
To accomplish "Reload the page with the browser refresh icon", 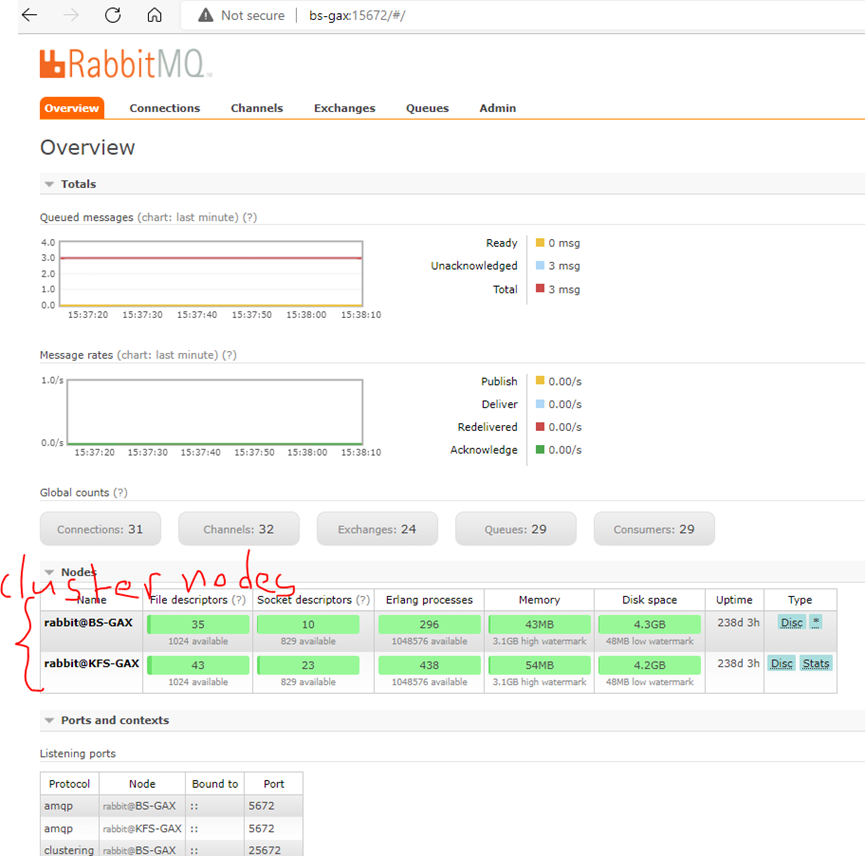I will pos(112,15).
